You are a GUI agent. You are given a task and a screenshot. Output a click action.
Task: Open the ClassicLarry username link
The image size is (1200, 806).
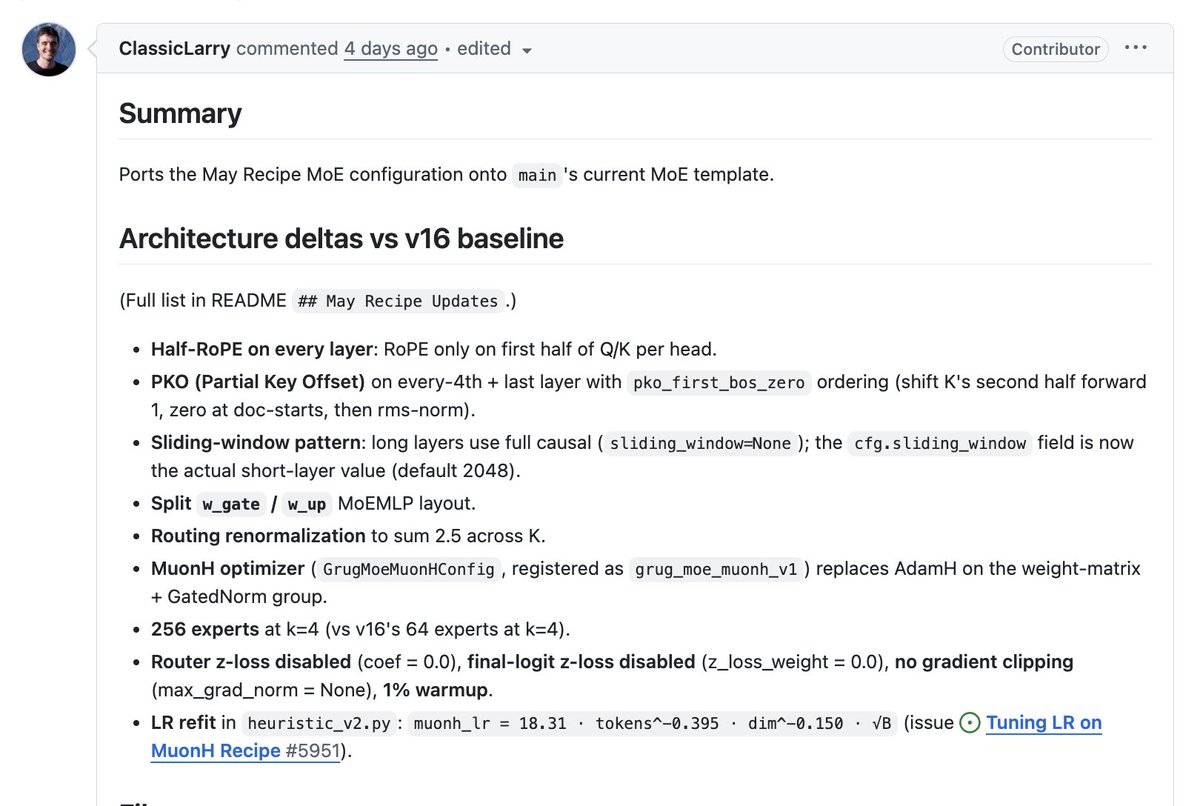[174, 48]
